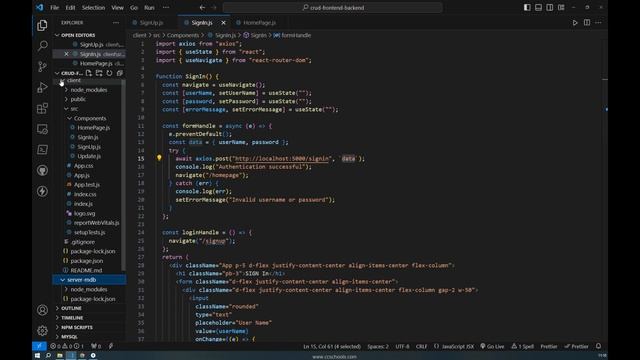Open the Extensions view
640x360 pixels.
pyautogui.click(x=42, y=108)
